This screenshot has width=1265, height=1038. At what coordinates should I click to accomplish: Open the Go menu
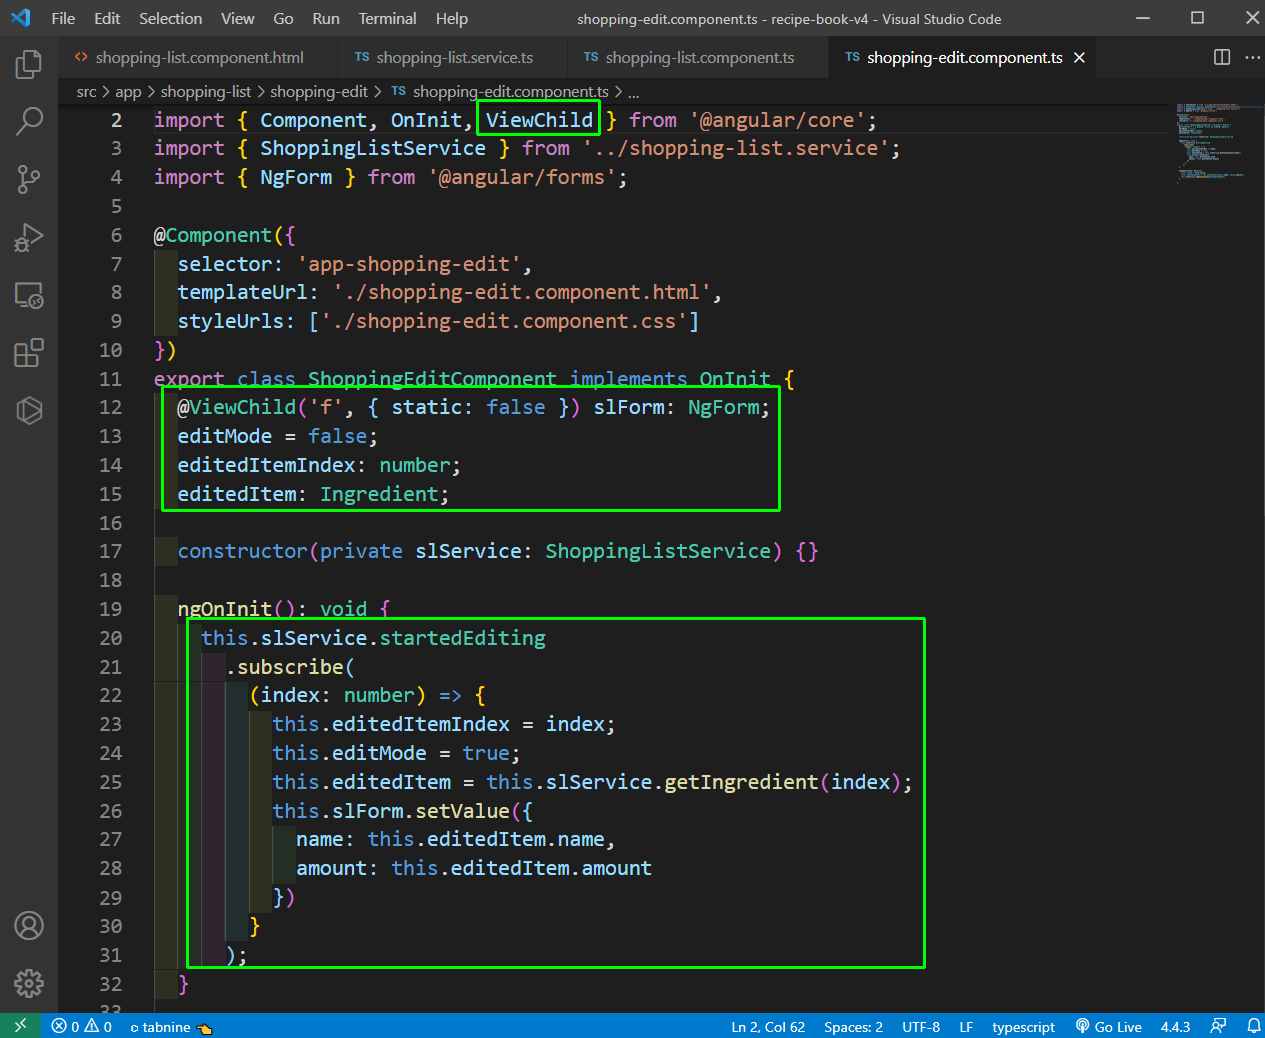click(283, 18)
